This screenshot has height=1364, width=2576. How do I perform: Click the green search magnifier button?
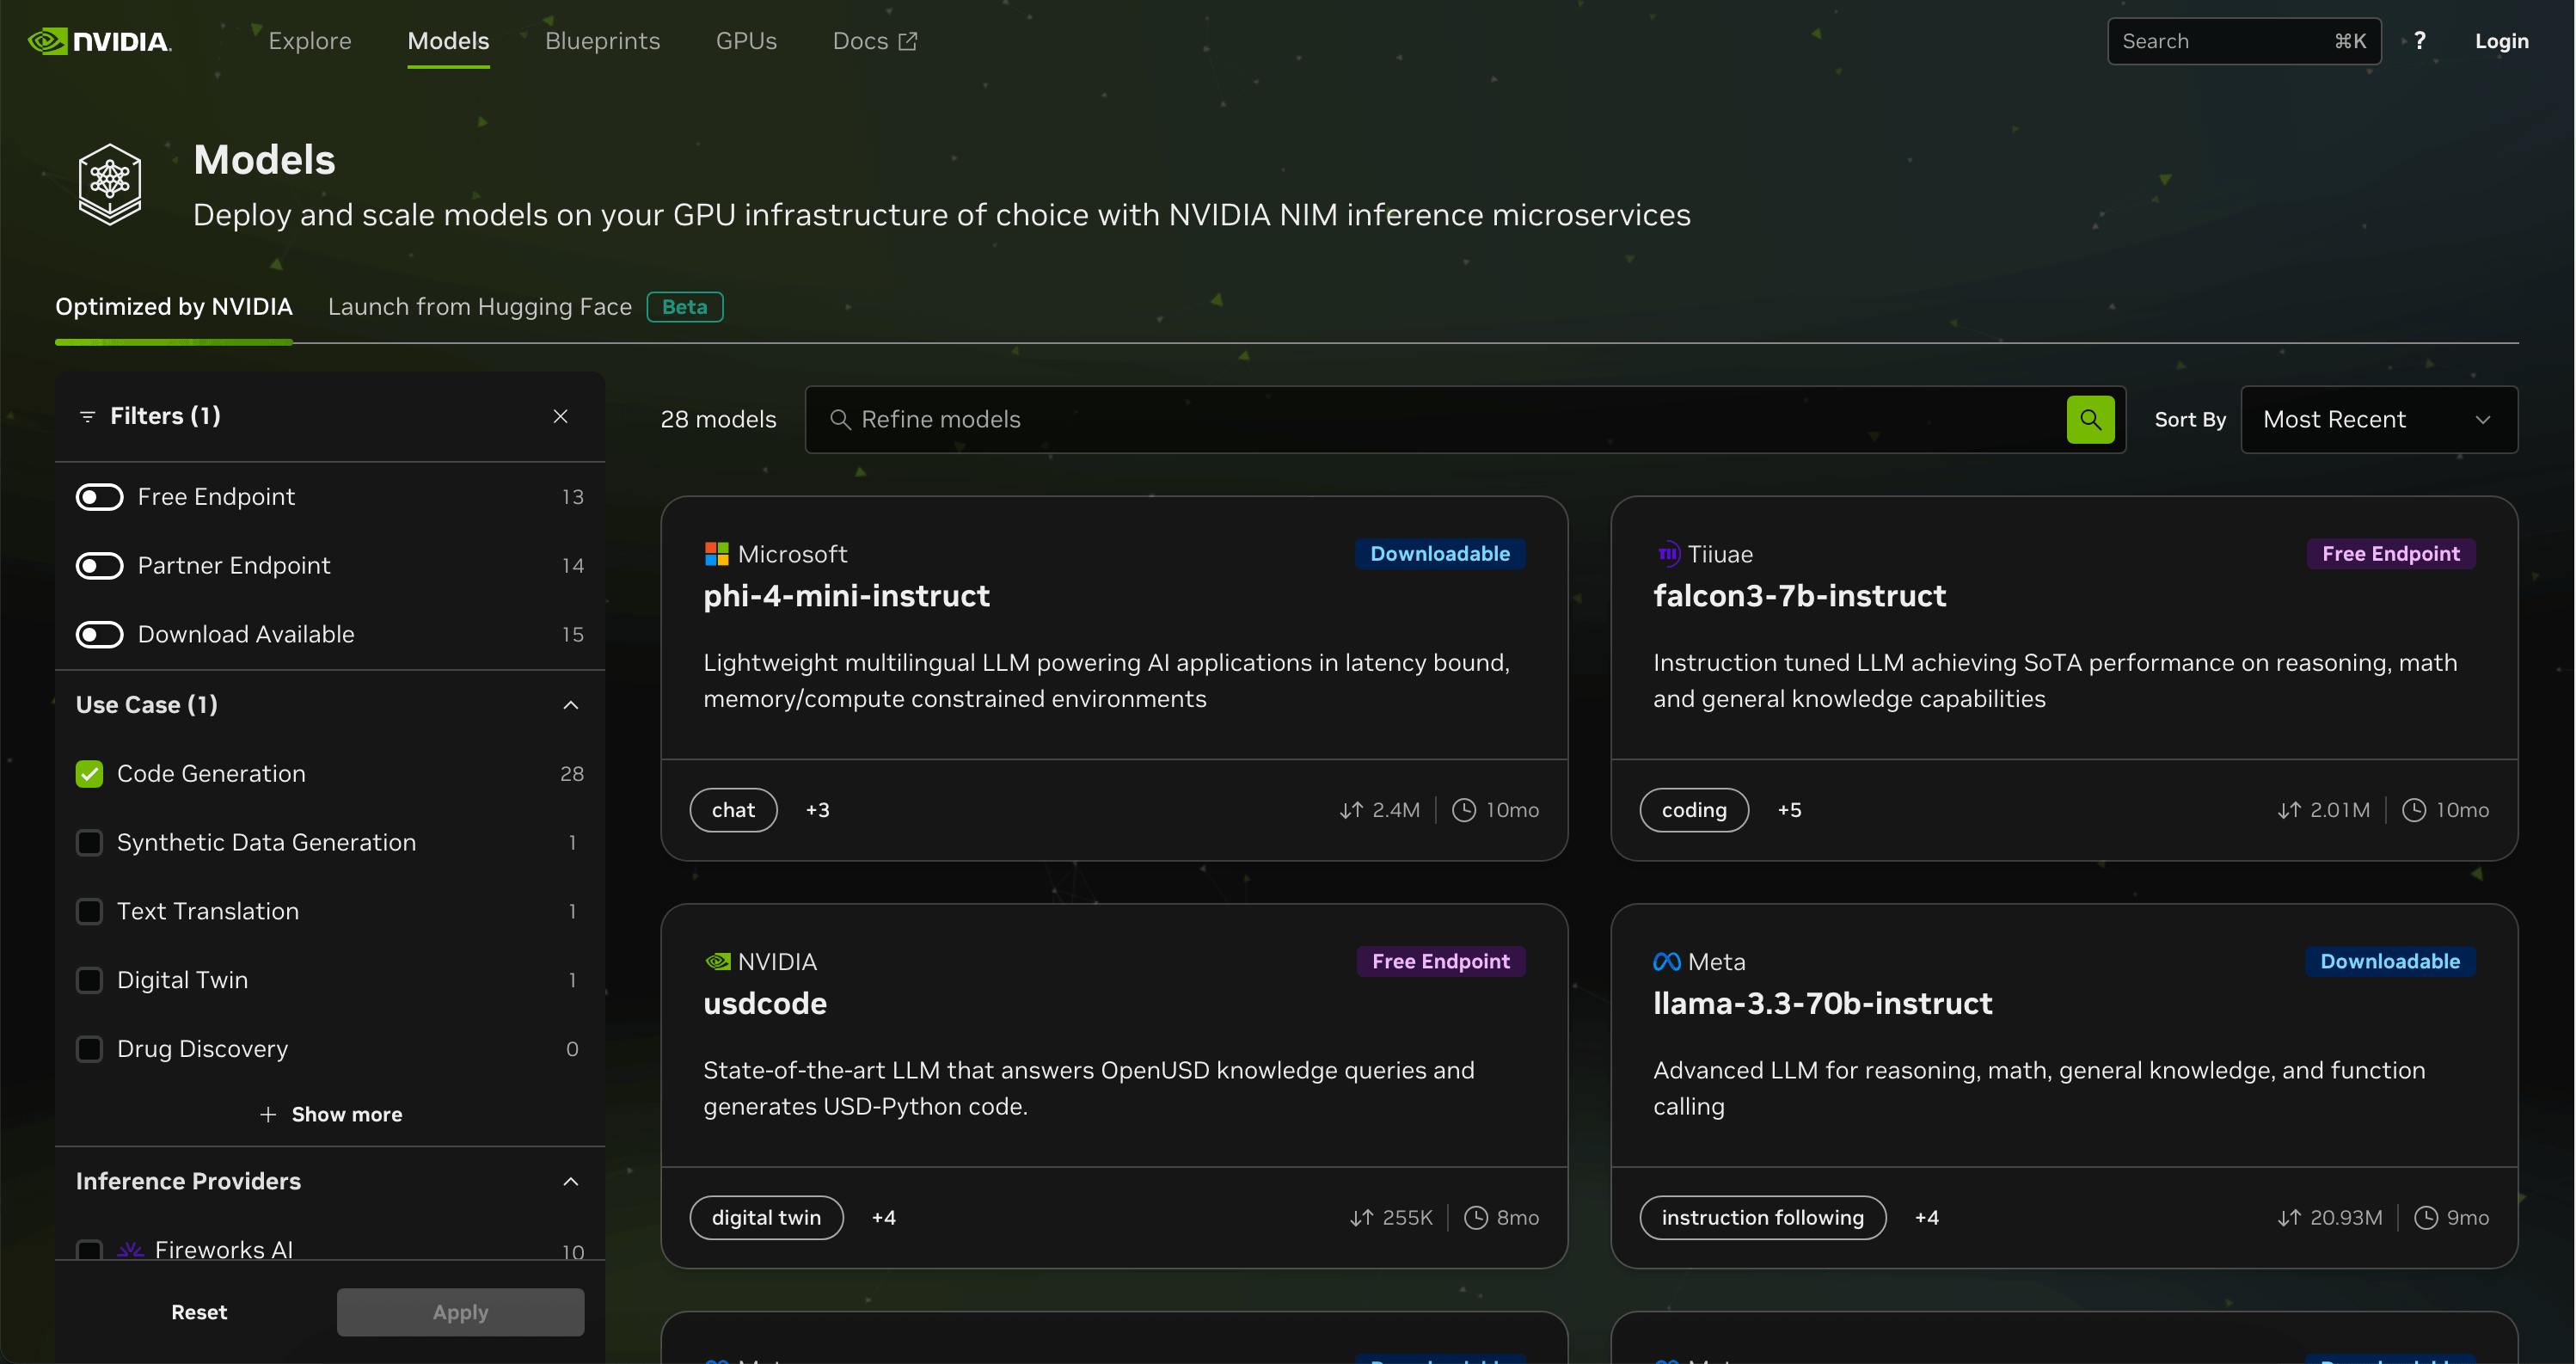tap(2090, 419)
